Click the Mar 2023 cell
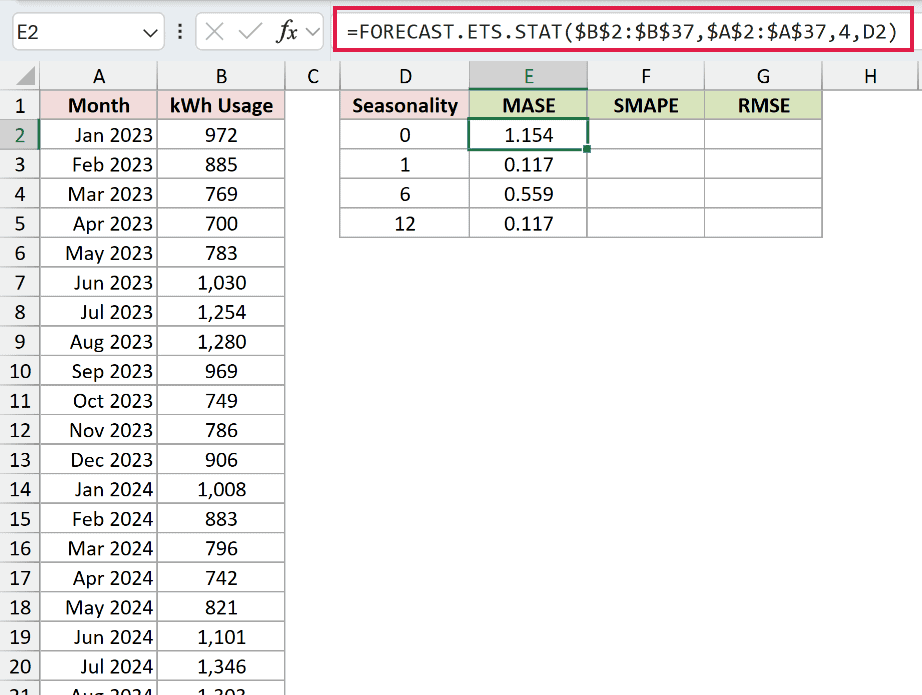This screenshot has height=695, width=922. (99, 193)
